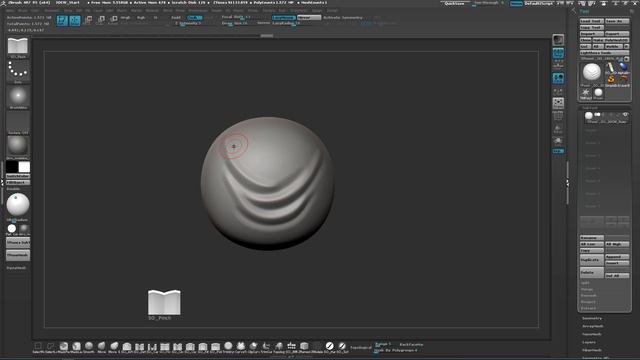Select PolyMesh3D star tool
Image resolution: width=640 pixels, height=360 pixels.
tap(586, 93)
